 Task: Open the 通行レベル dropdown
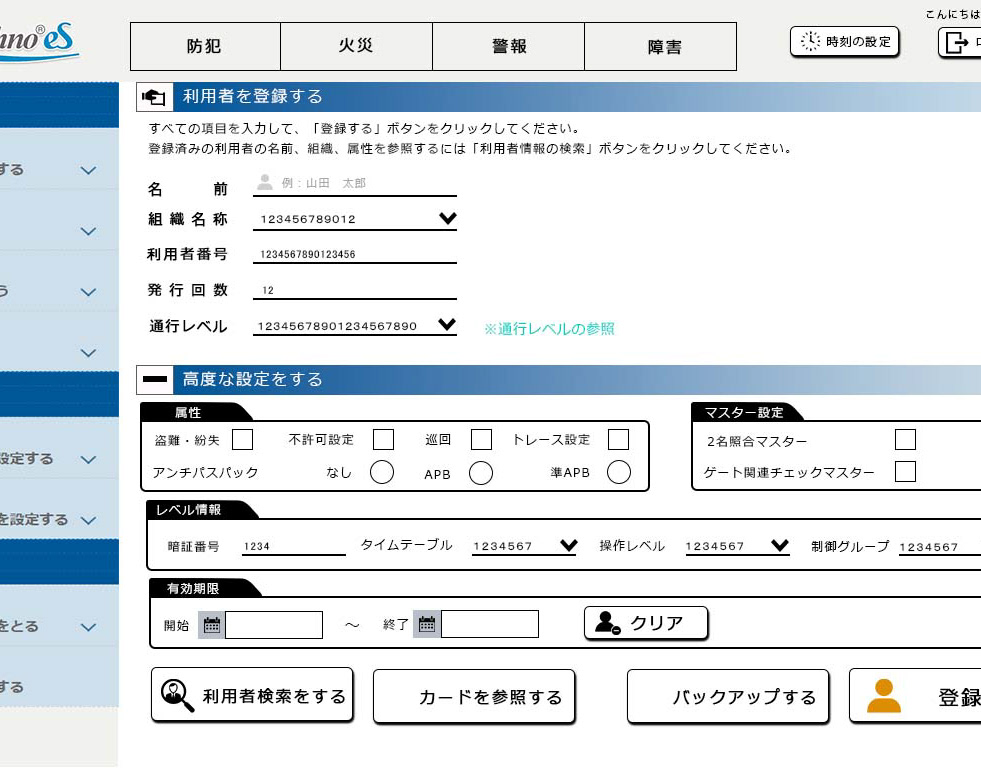(x=355, y=325)
